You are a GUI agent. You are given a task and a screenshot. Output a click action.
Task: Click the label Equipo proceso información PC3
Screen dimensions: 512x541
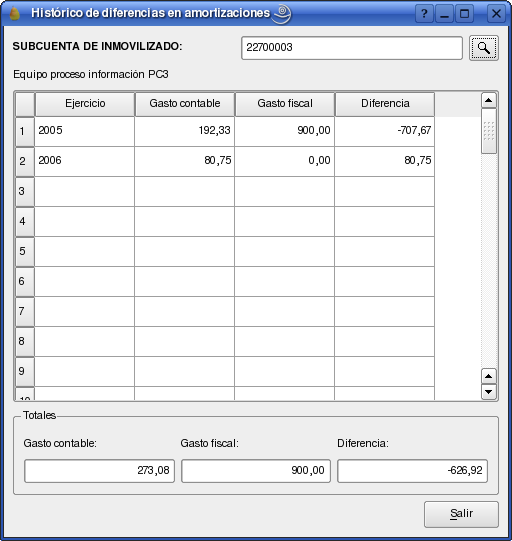pyautogui.click(x=91, y=75)
